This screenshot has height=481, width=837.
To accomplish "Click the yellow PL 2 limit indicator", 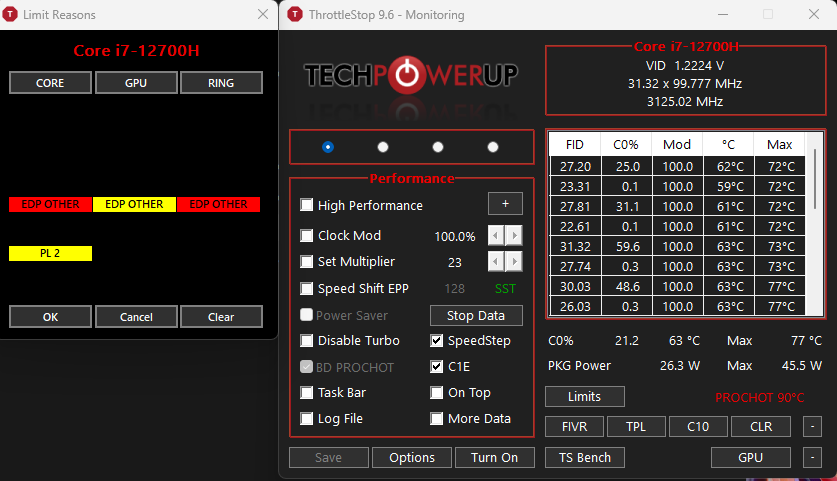I will (50, 253).
